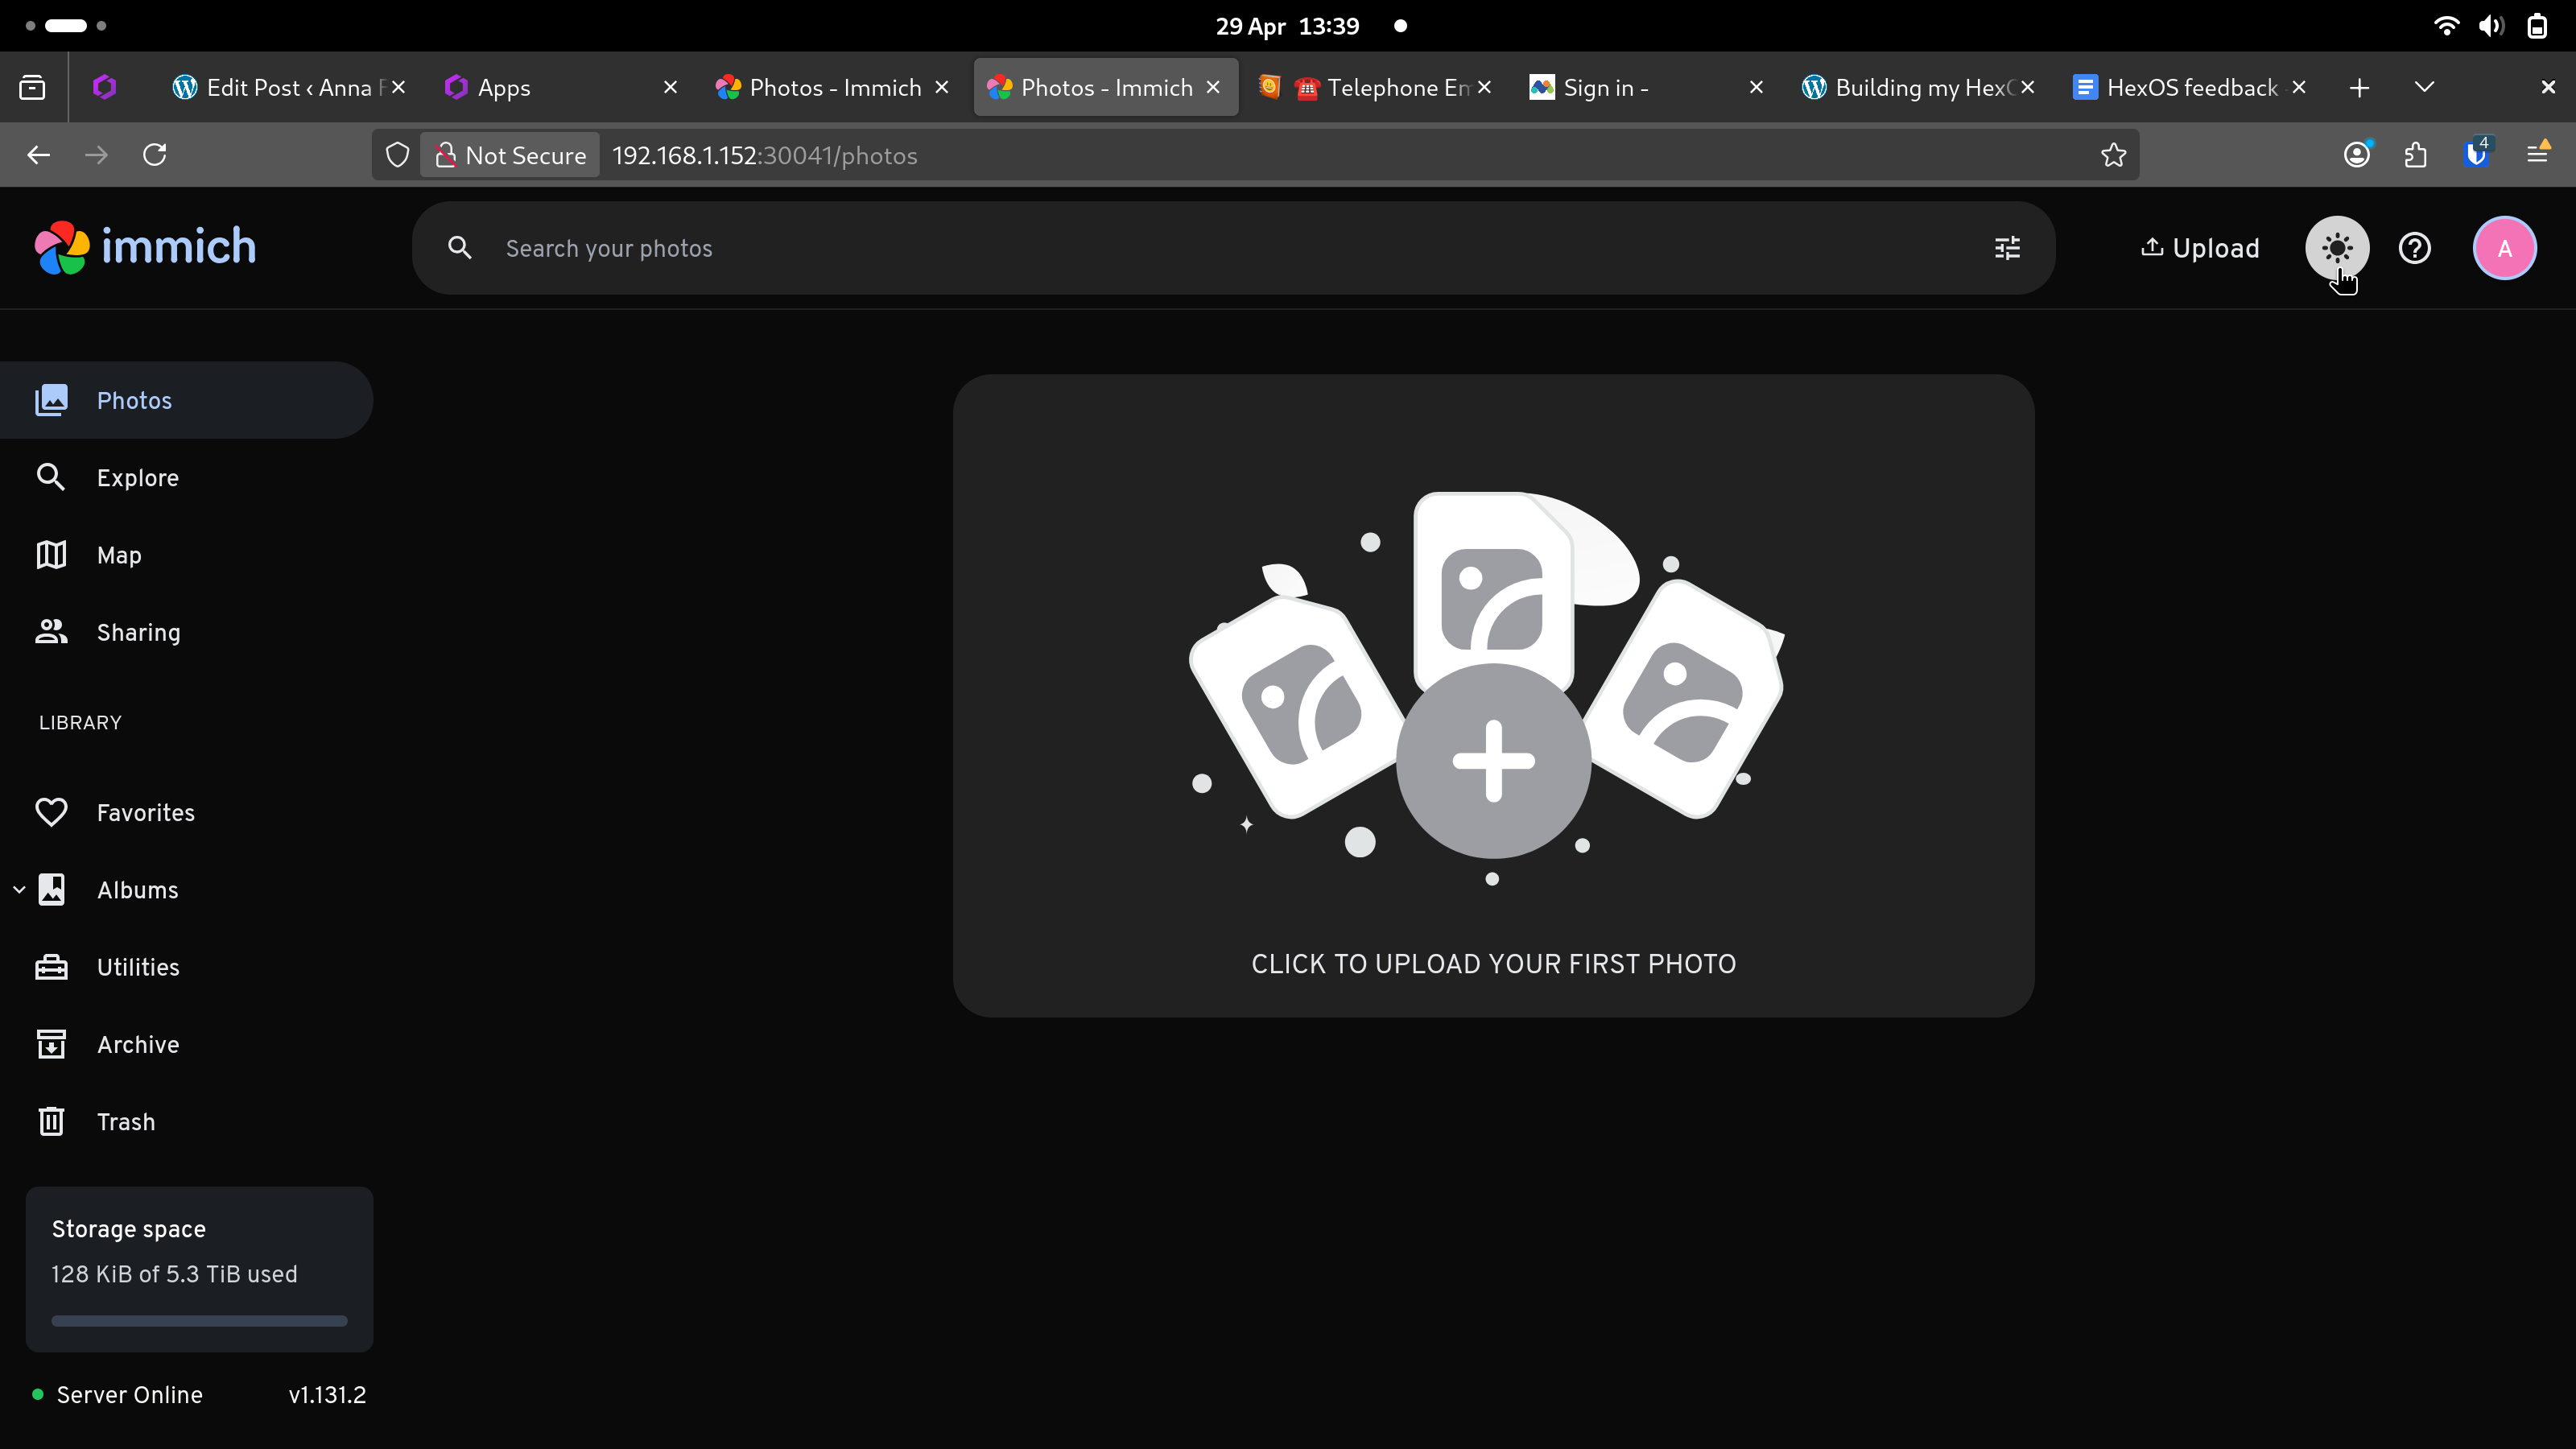The width and height of the screenshot is (2576, 1449).
Task: Open search filter options icon
Action: (2007, 248)
